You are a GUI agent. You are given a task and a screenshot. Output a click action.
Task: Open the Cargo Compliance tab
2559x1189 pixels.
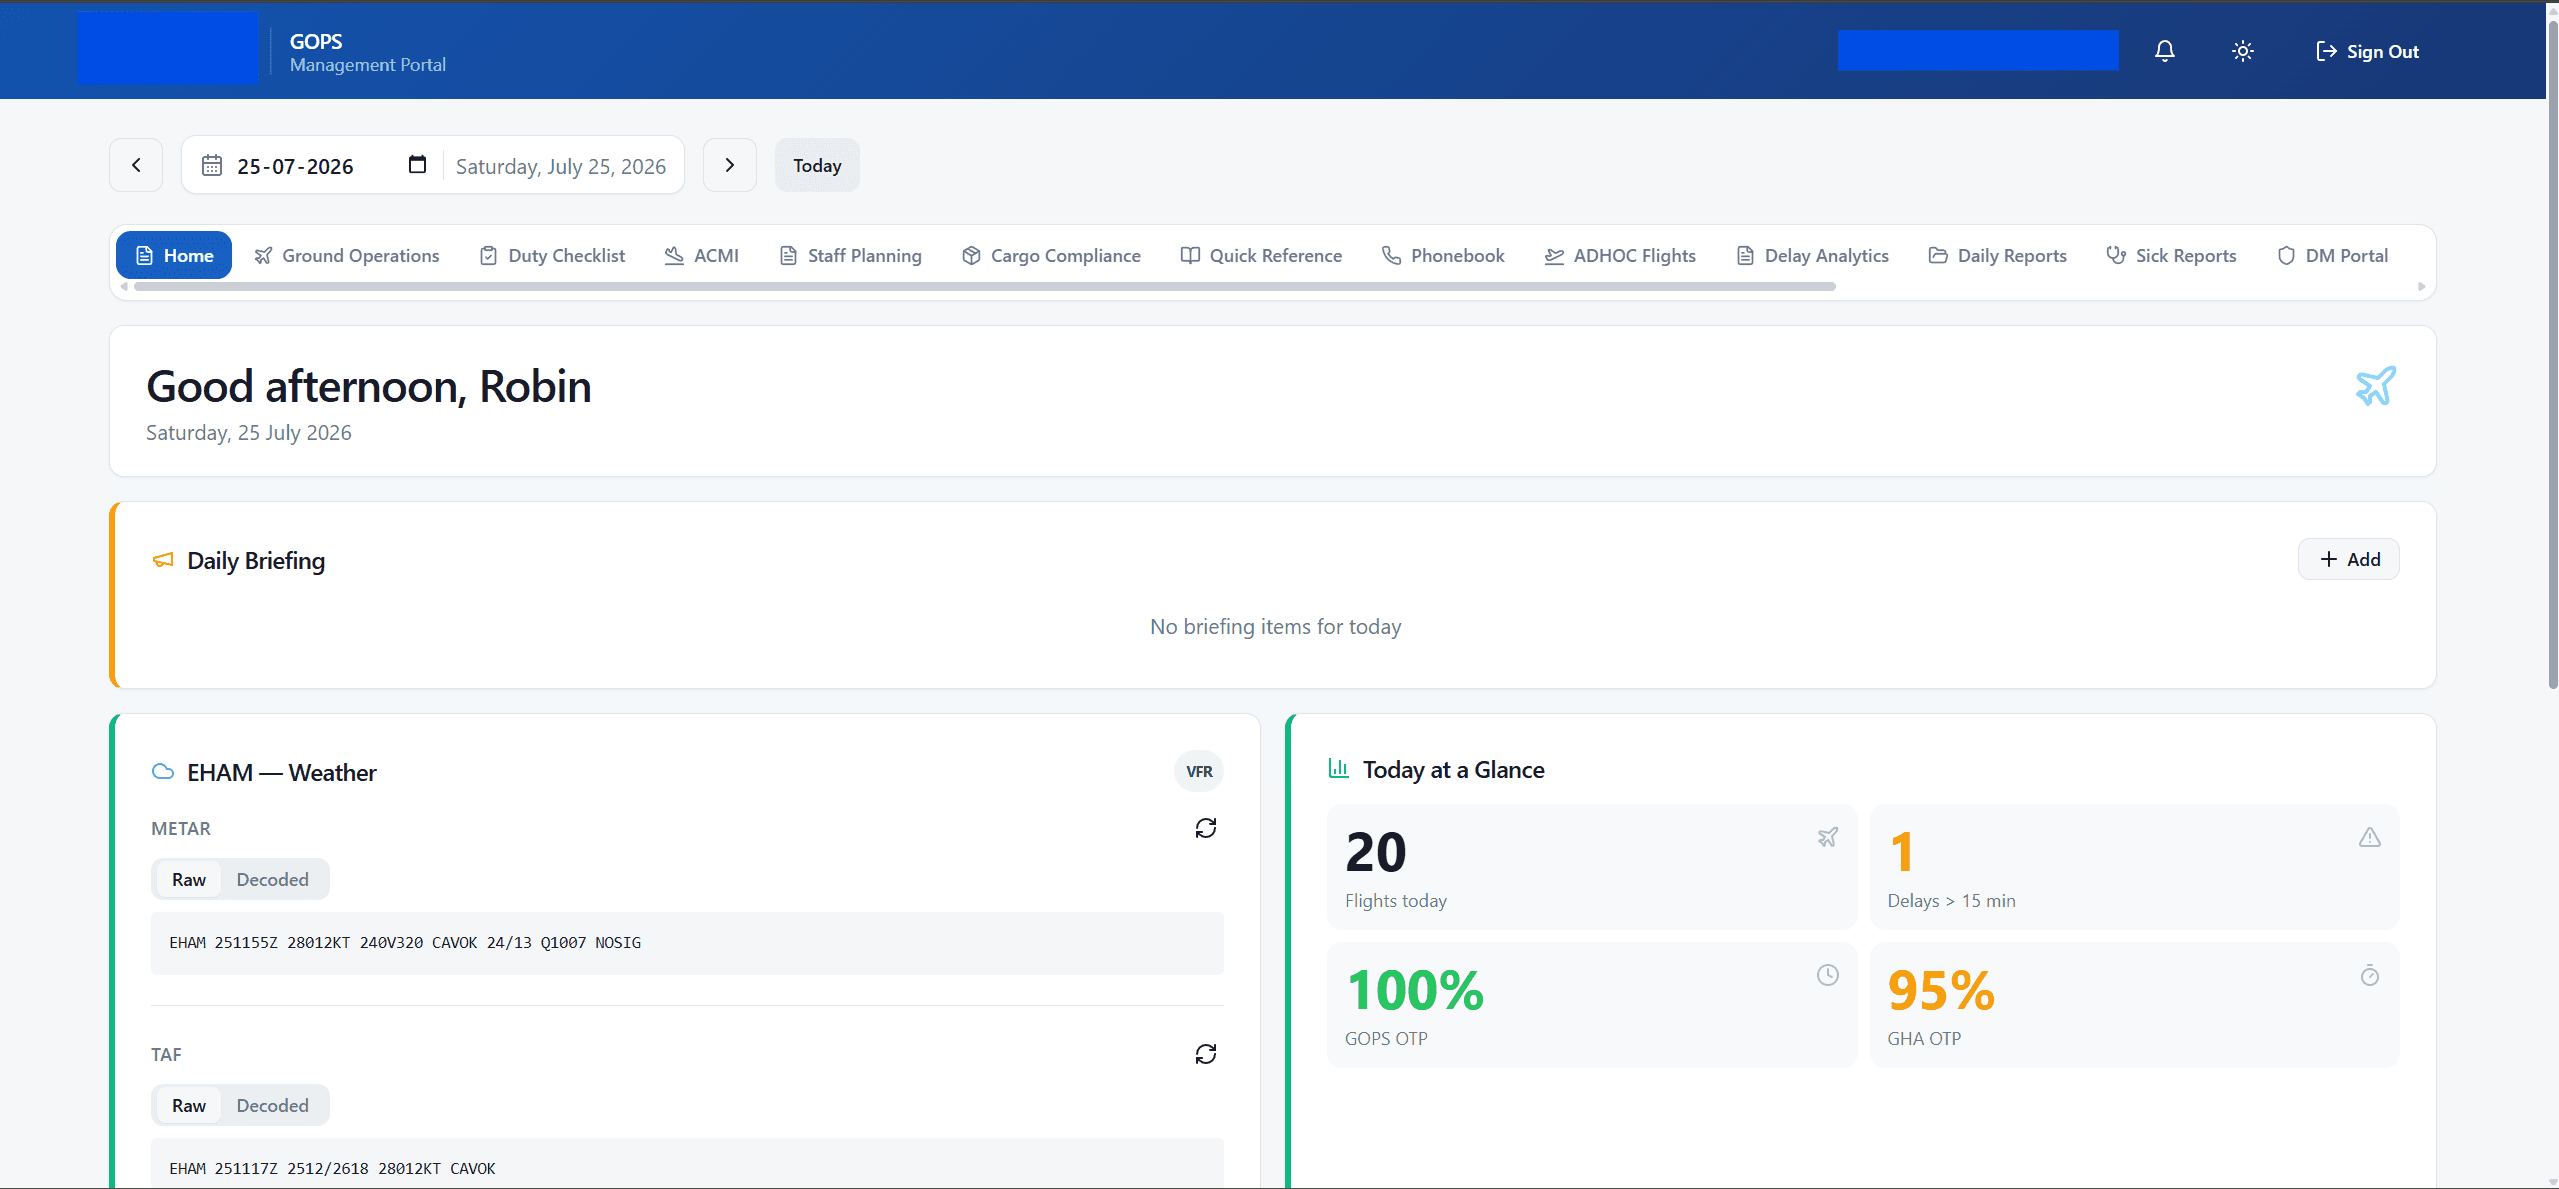click(1051, 255)
